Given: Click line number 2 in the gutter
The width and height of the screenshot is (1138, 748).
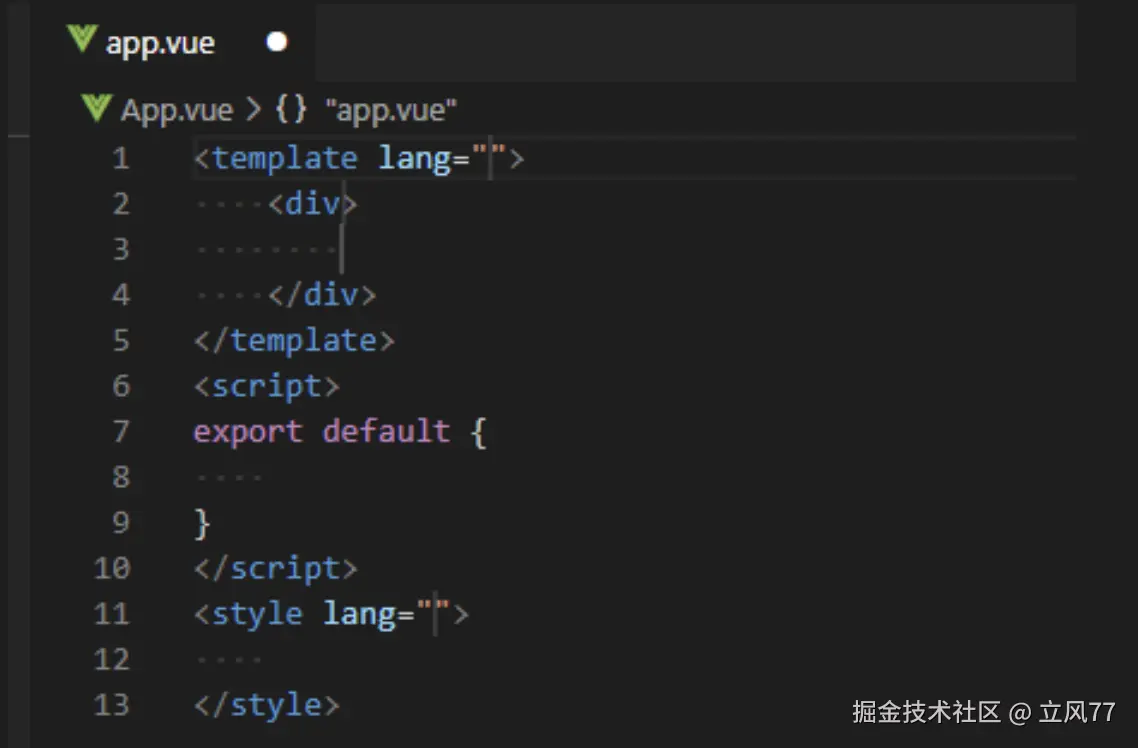Looking at the screenshot, I should (x=121, y=204).
